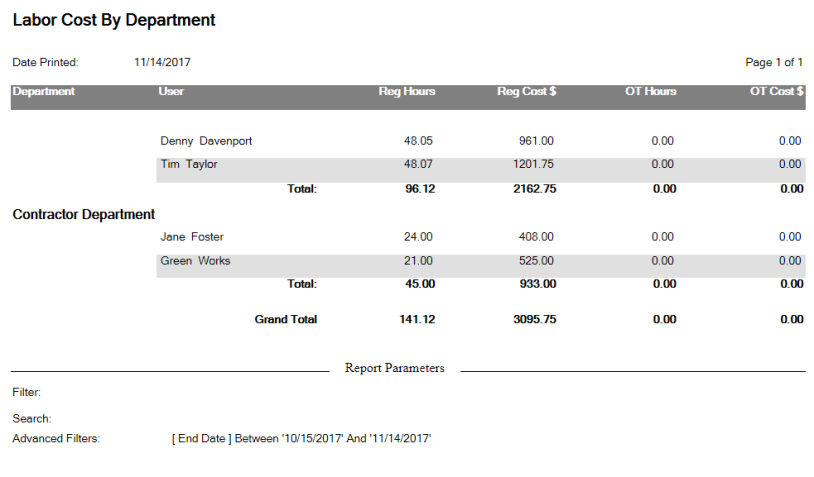814x477 pixels.
Task: Click the Tim Taylor user entry
Action: (x=188, y=165)
